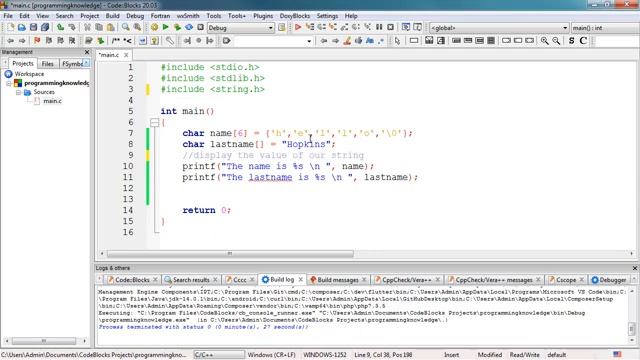Click the pointer selection tool icon
Viewport: 640px width, 360px height.
pyautogui.click(x=398, y=40)
